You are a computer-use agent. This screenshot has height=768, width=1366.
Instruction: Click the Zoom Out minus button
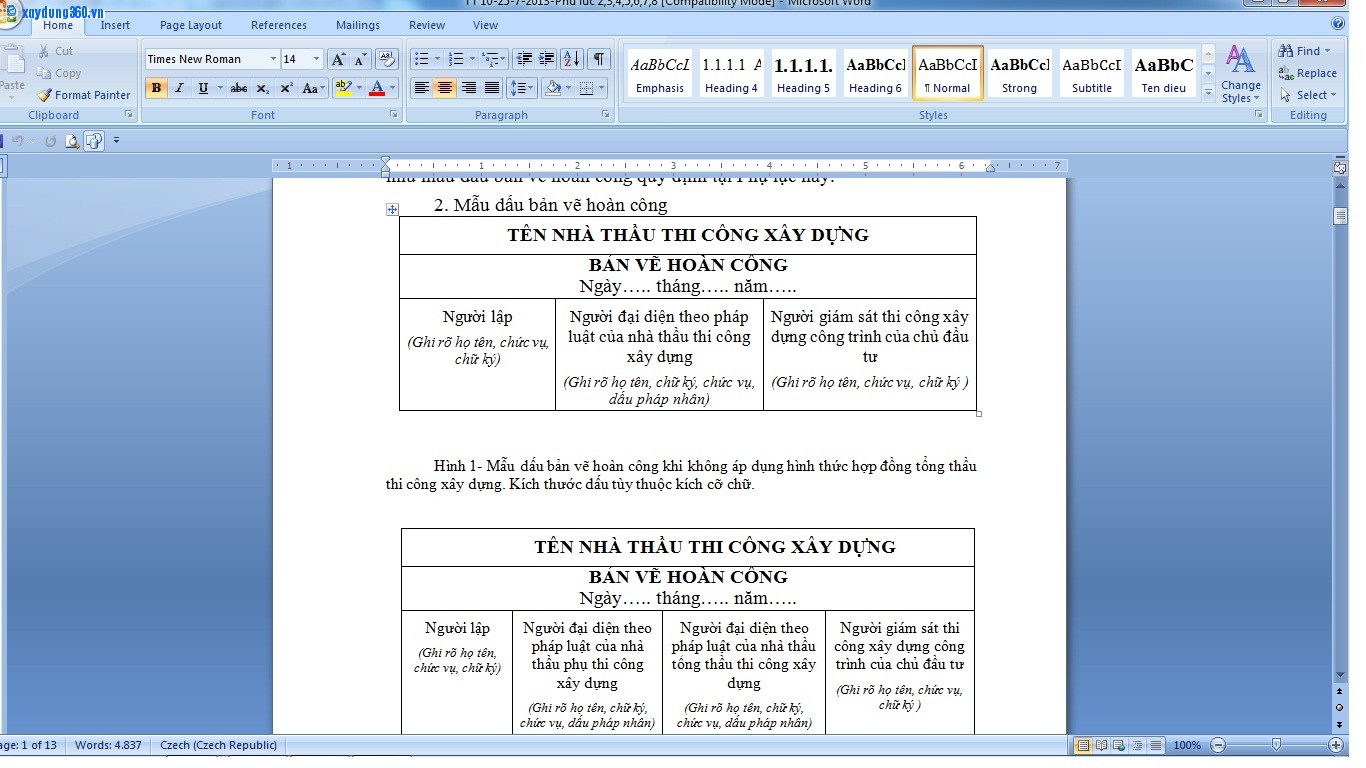[1218, 745]
